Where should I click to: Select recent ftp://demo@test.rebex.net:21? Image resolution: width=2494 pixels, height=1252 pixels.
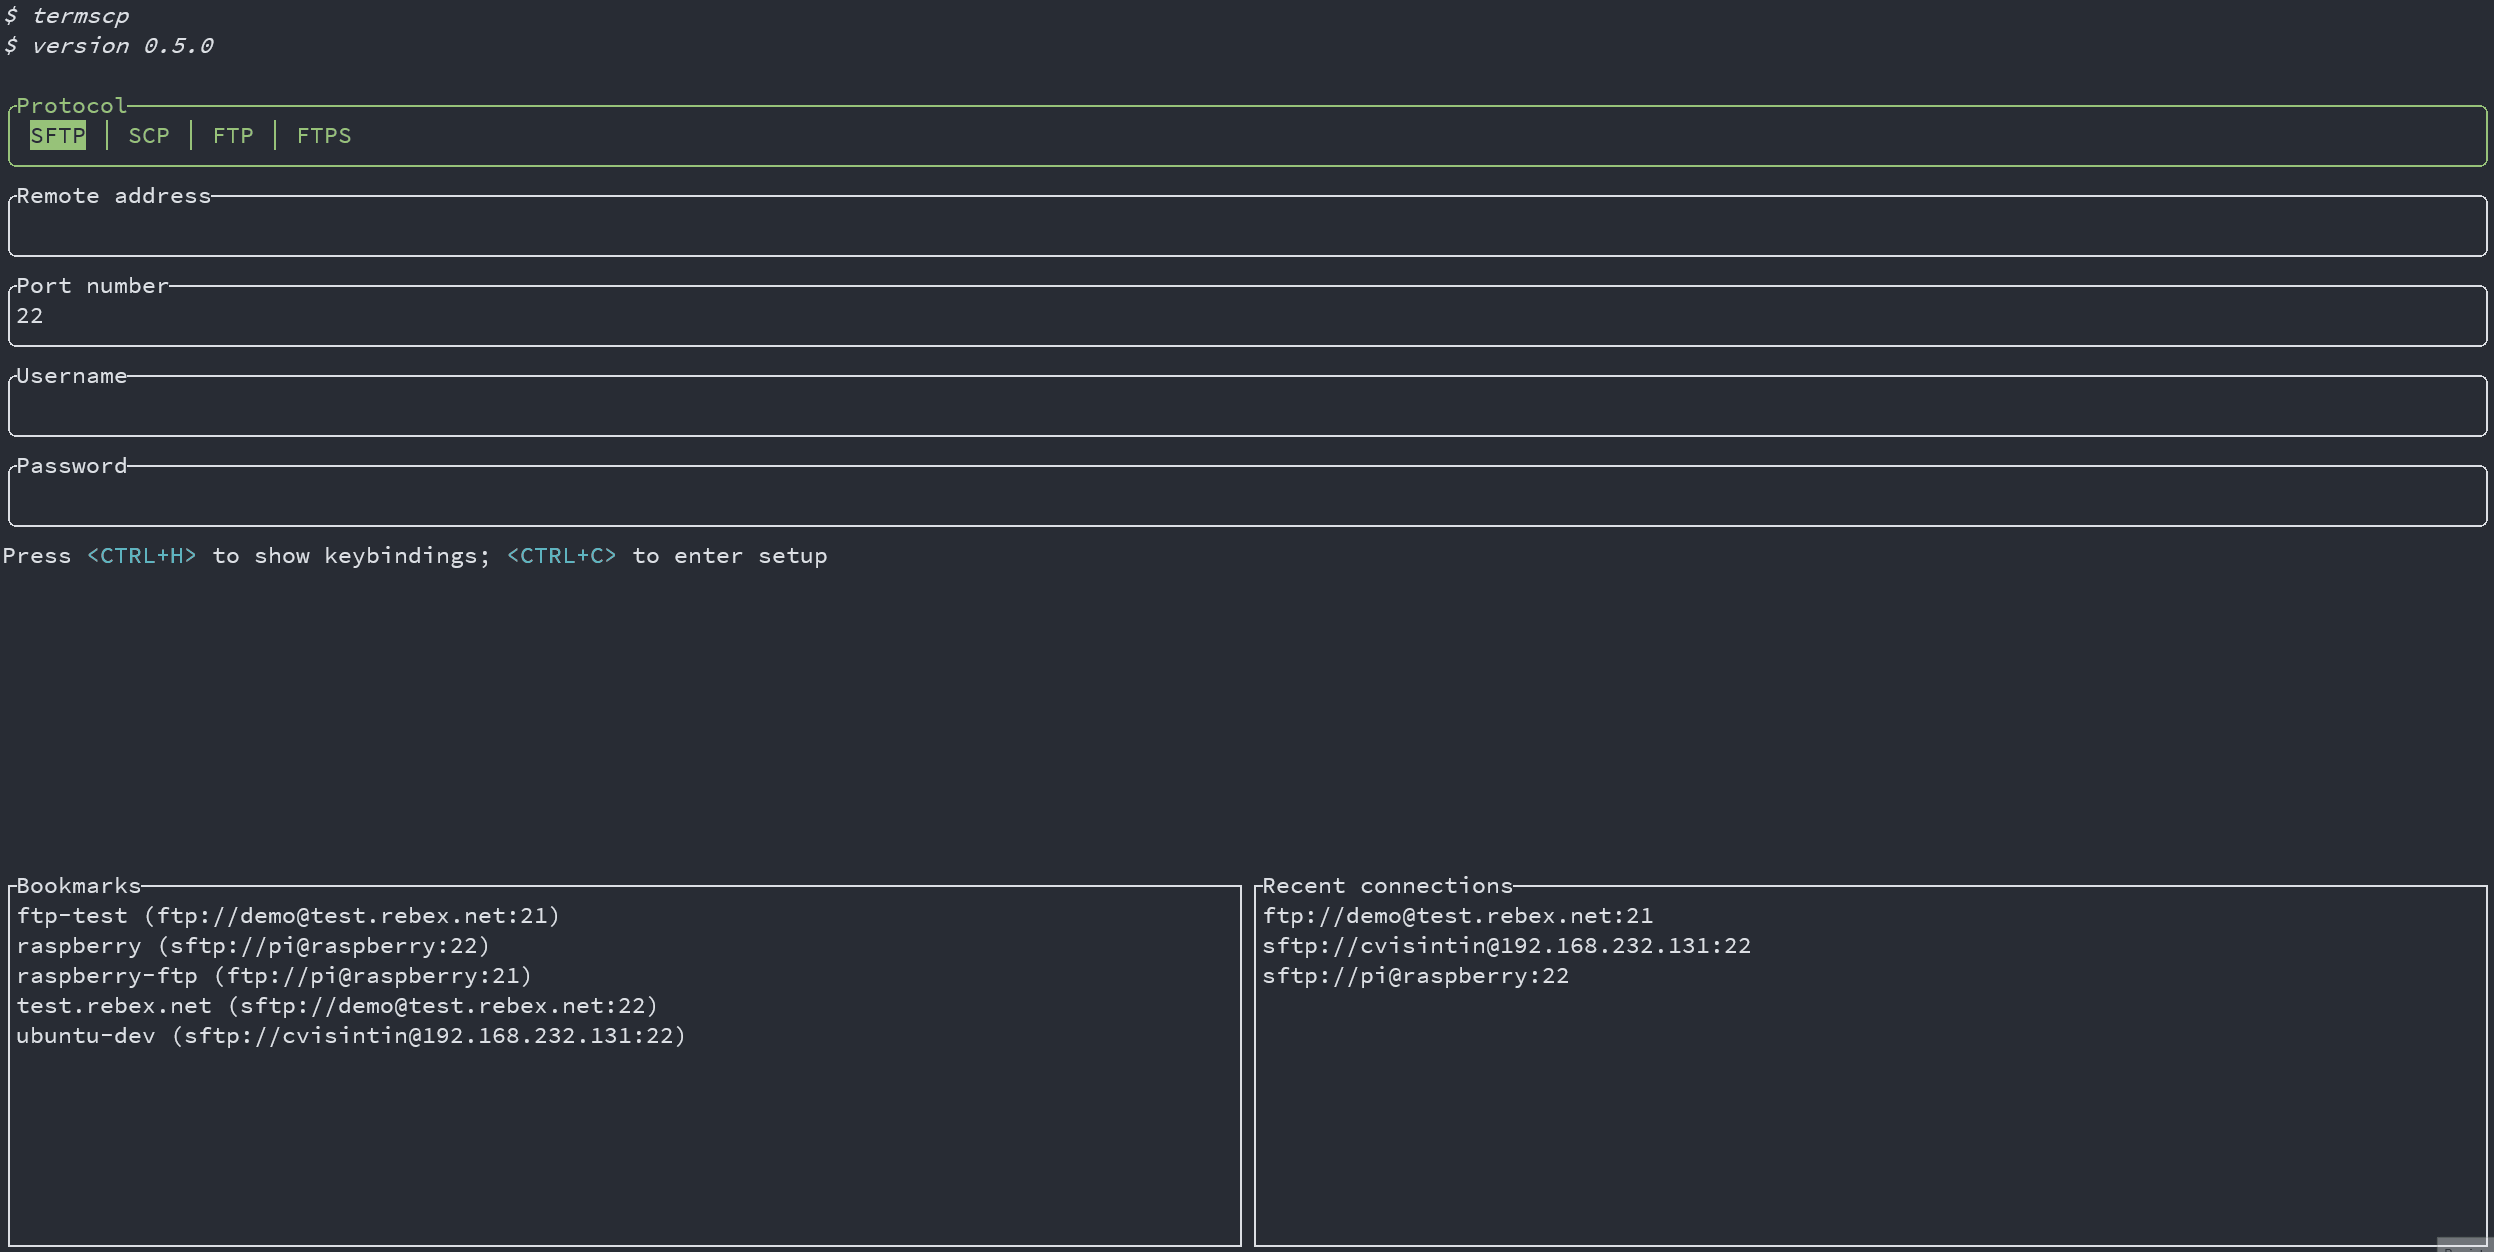[1458, 915]
